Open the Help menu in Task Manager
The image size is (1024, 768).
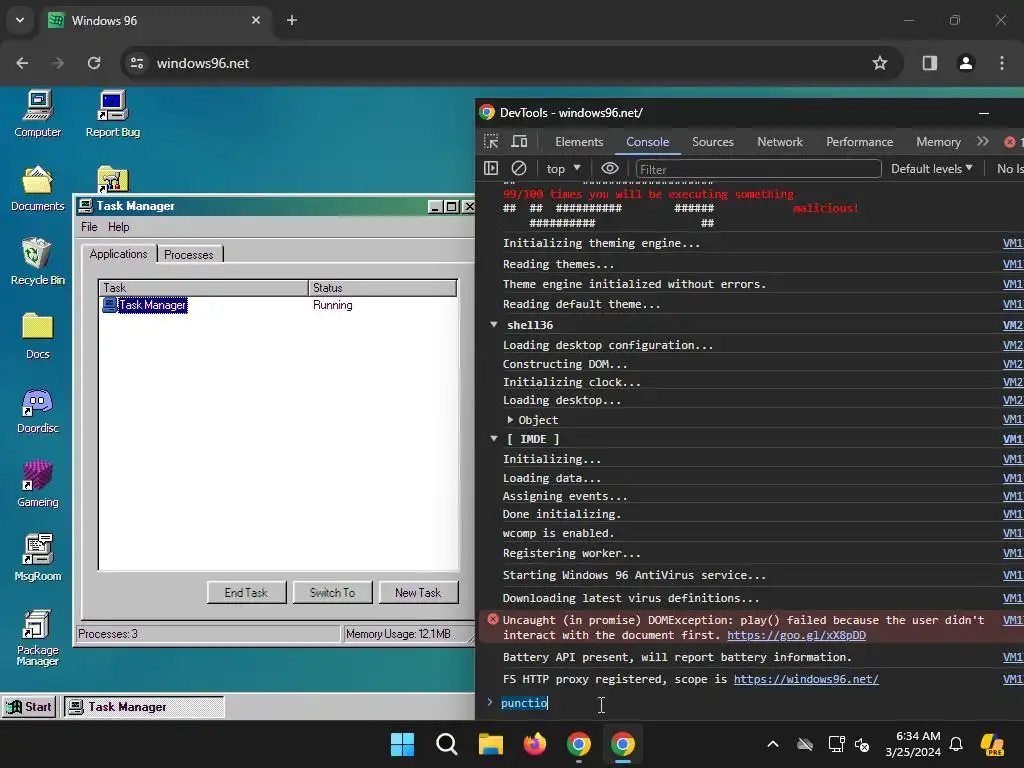tap(118, 227)
